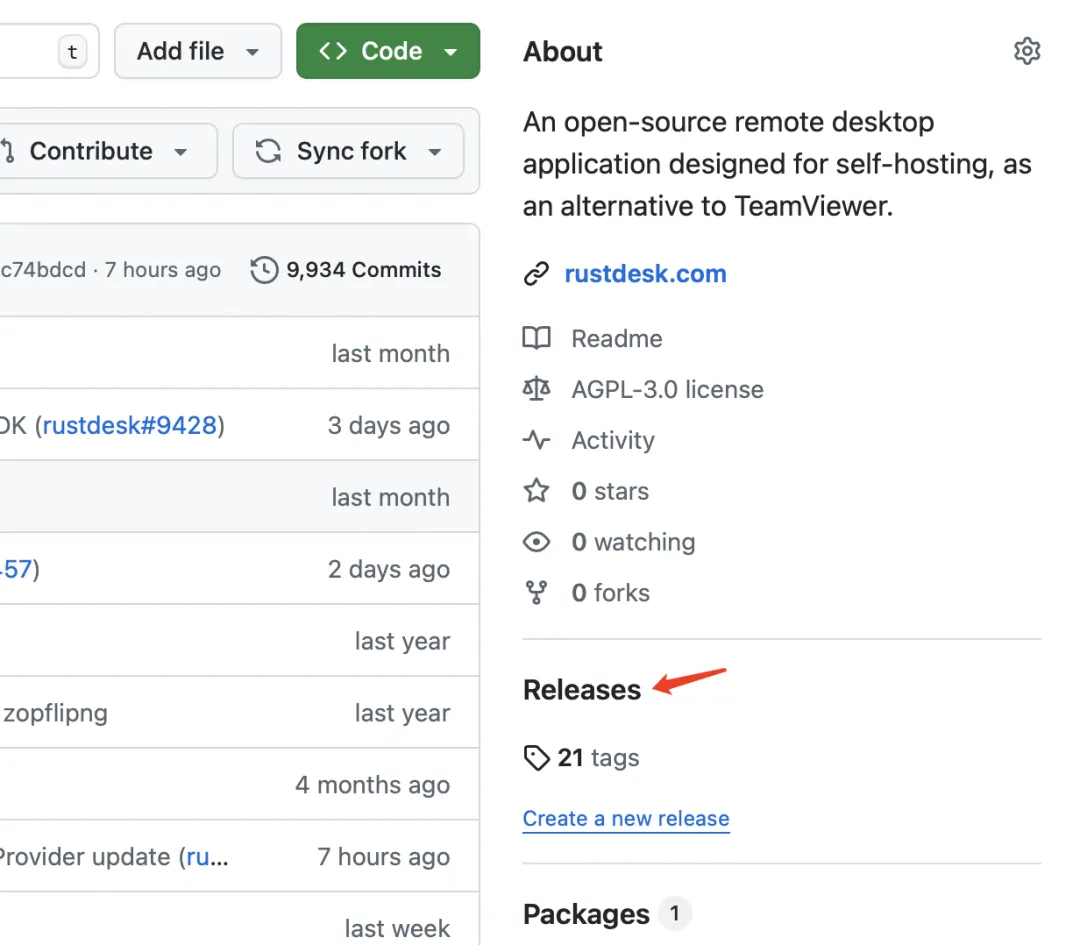Screen dimensions: 1080x945
Task: Click the Create a new release link
Action: [626, 818]
